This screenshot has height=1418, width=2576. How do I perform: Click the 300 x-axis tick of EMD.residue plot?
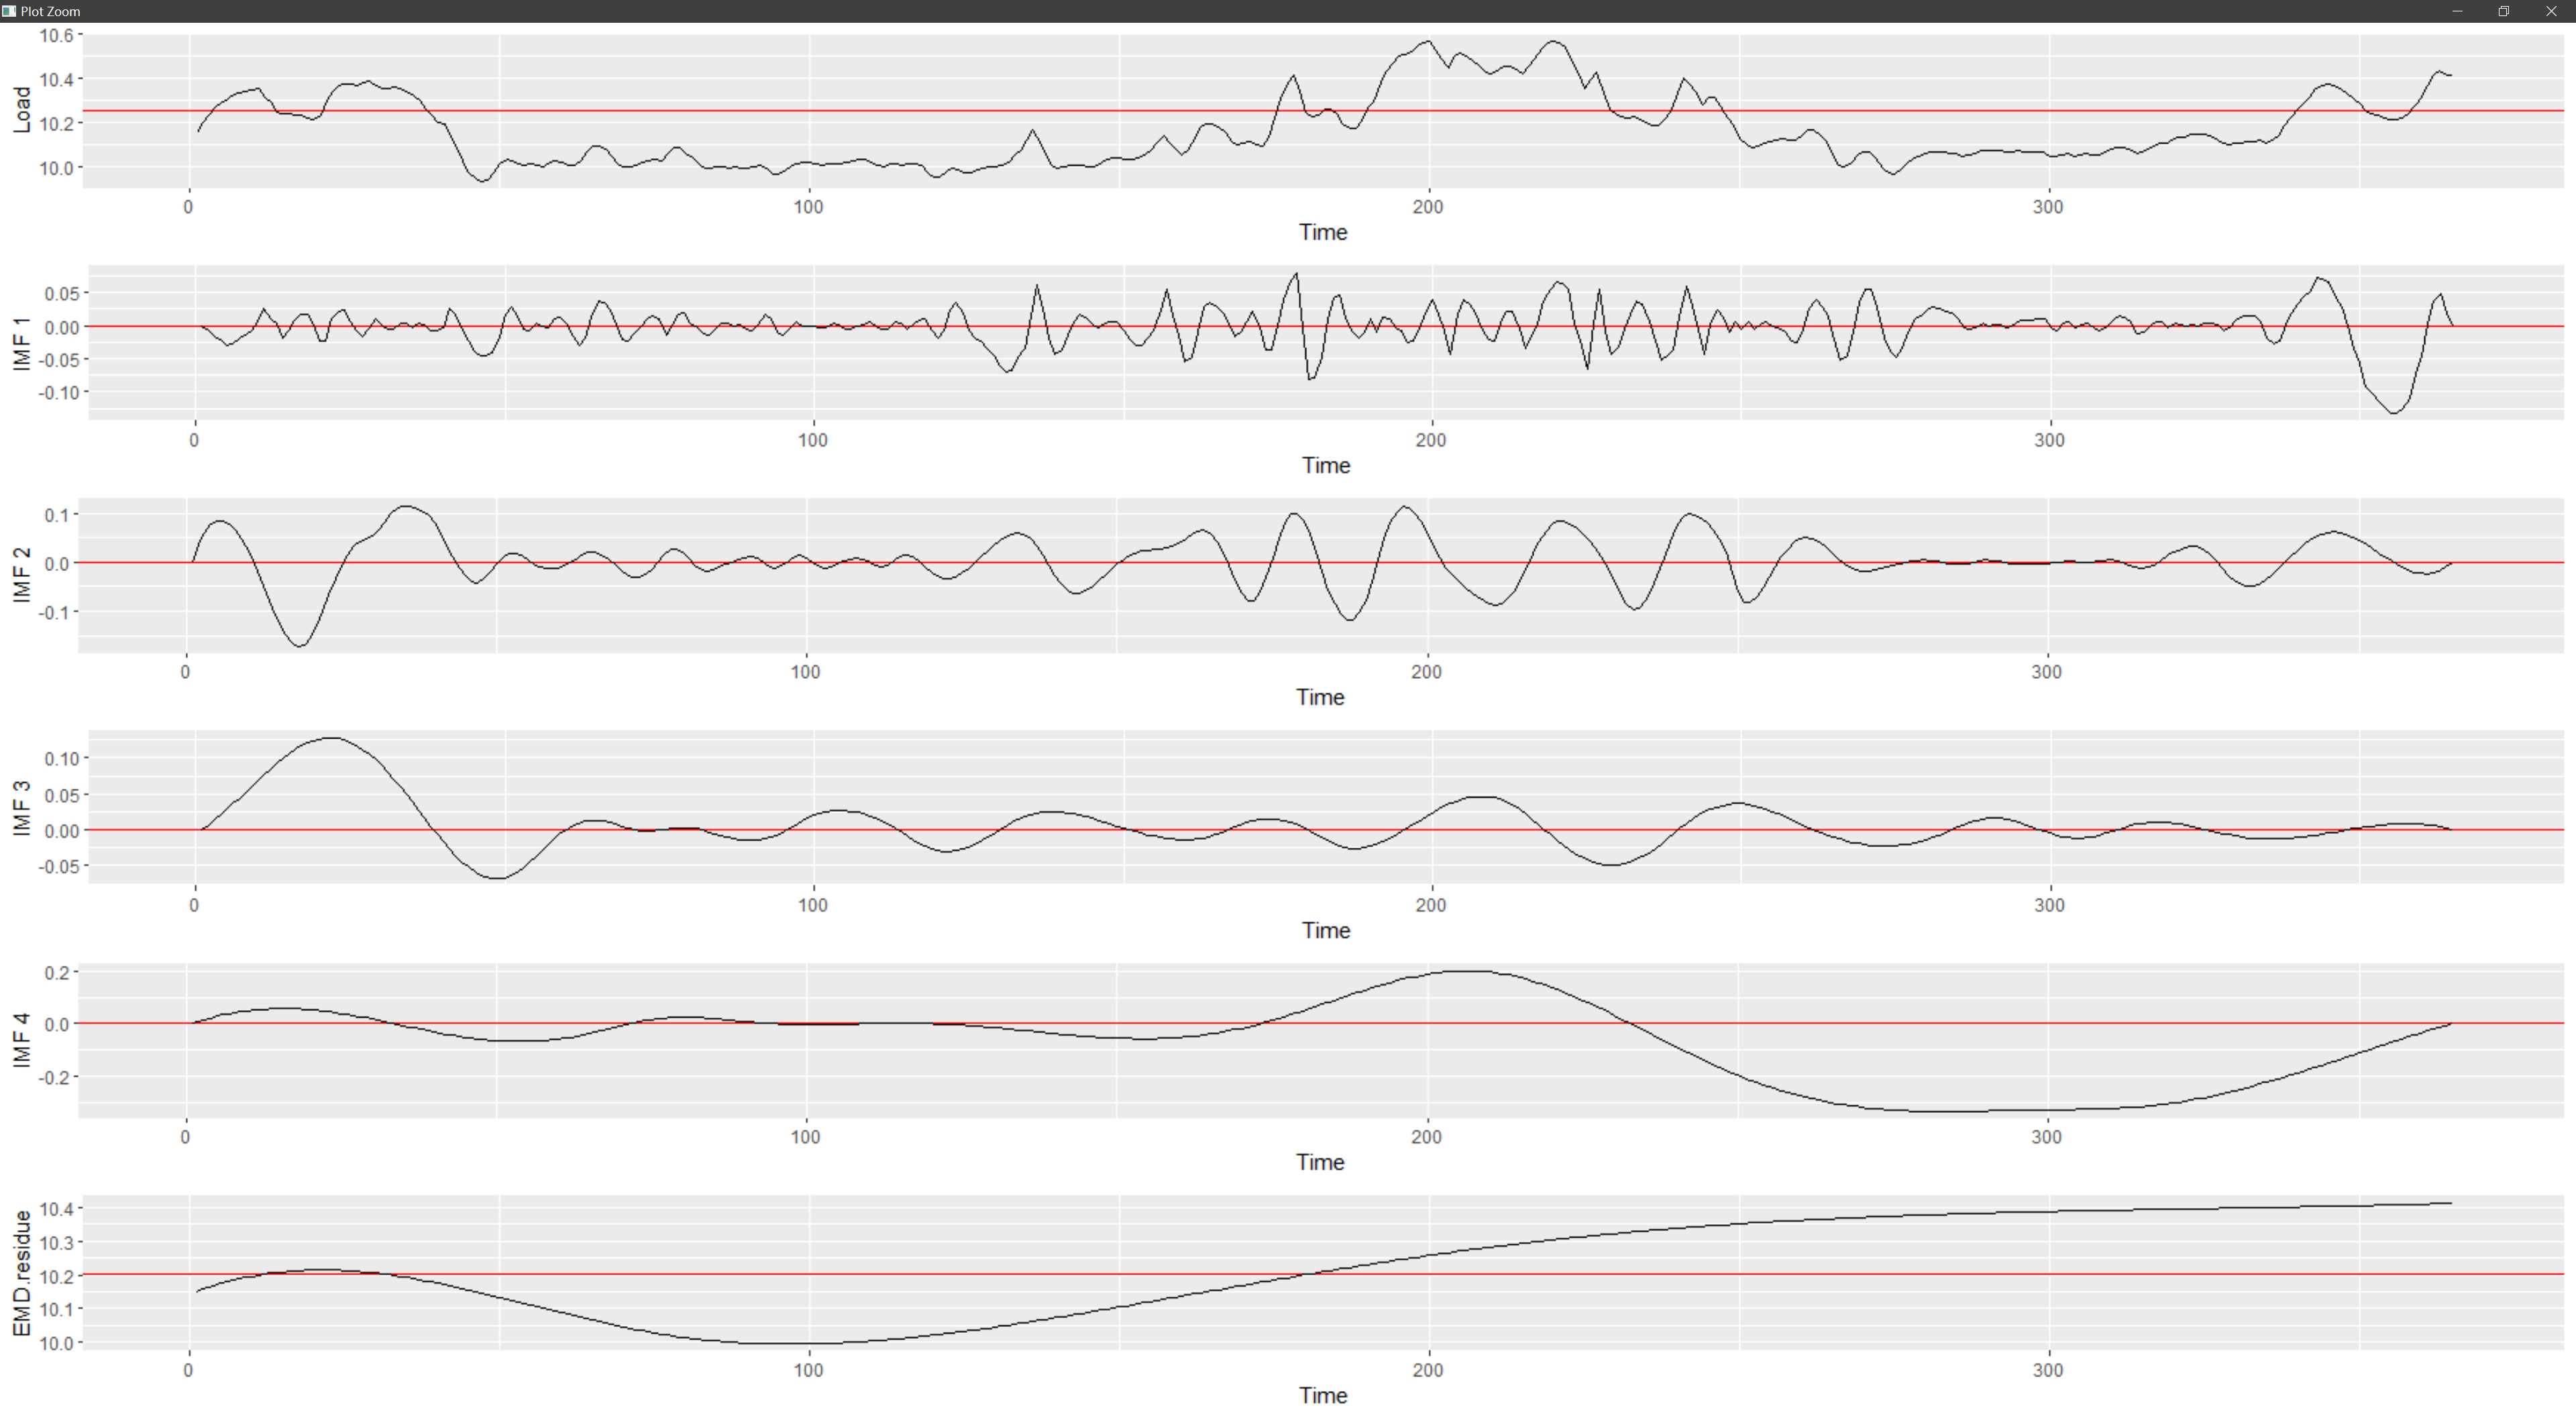coord(2048,1370)
